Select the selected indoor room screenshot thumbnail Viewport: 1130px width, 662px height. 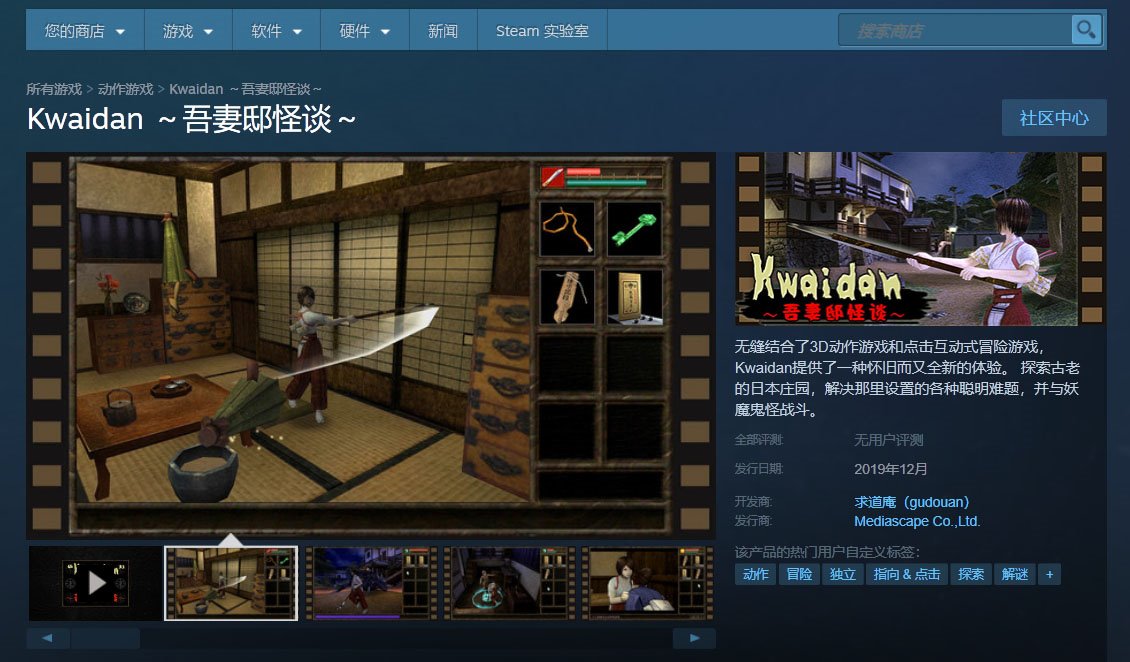(231, 583)
